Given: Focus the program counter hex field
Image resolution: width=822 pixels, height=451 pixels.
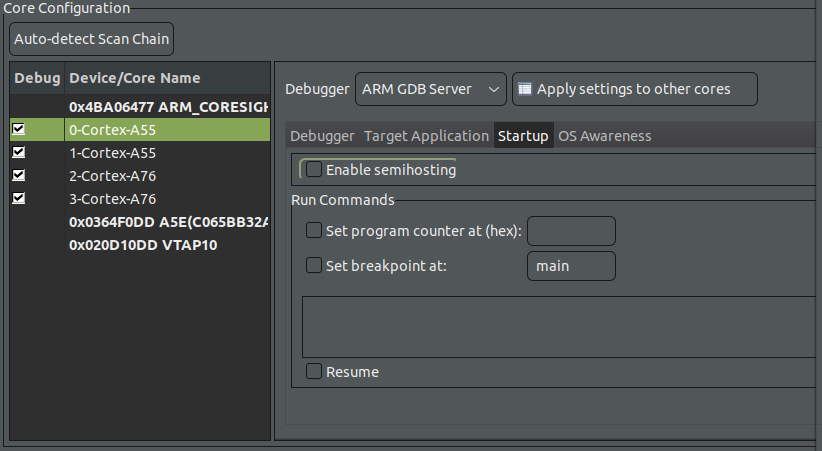Looking at the screenshot, I should click(571, 231).
